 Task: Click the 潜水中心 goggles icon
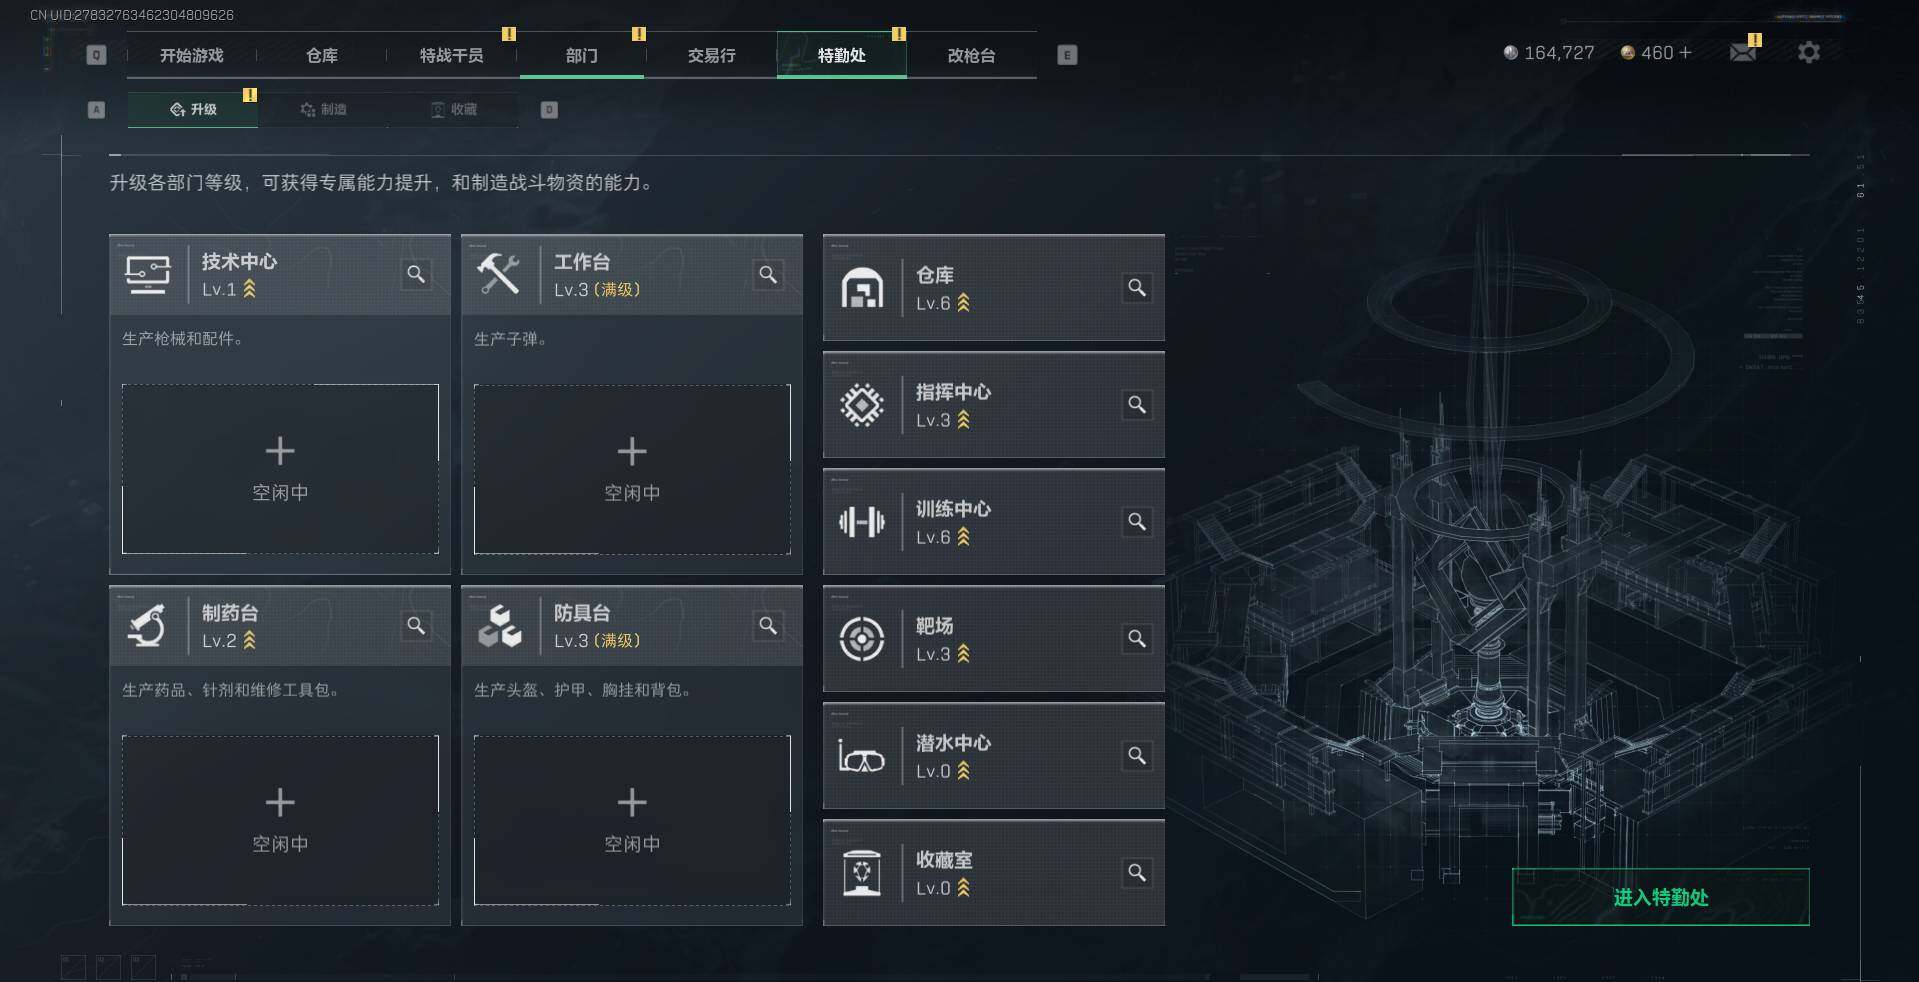tap(861, 756)
